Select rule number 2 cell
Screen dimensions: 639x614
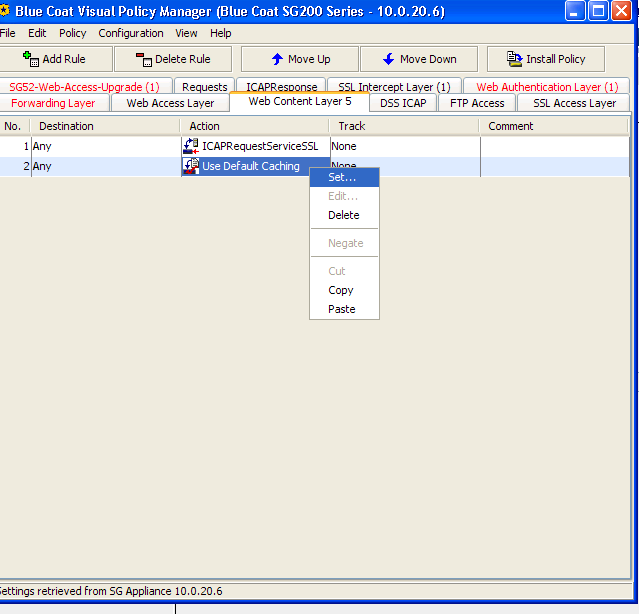click(x=15, y=166)
